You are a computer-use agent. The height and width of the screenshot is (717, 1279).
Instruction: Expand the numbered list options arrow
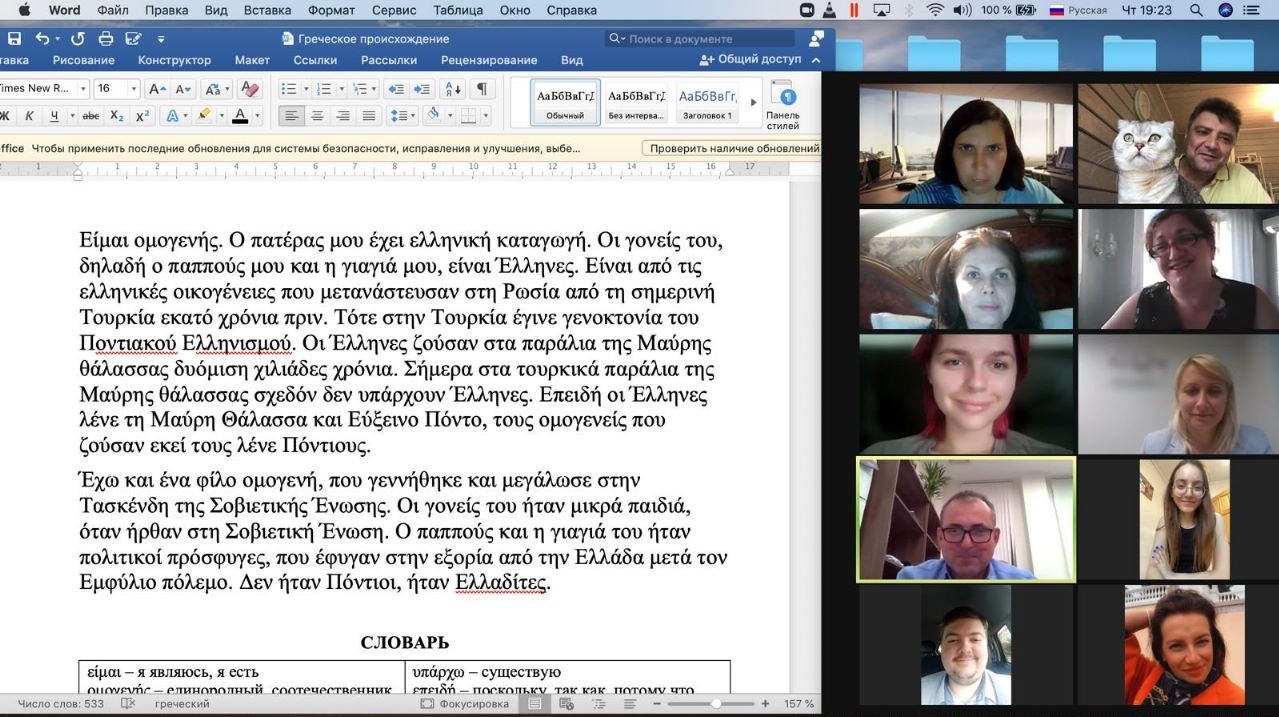(342, 89)
